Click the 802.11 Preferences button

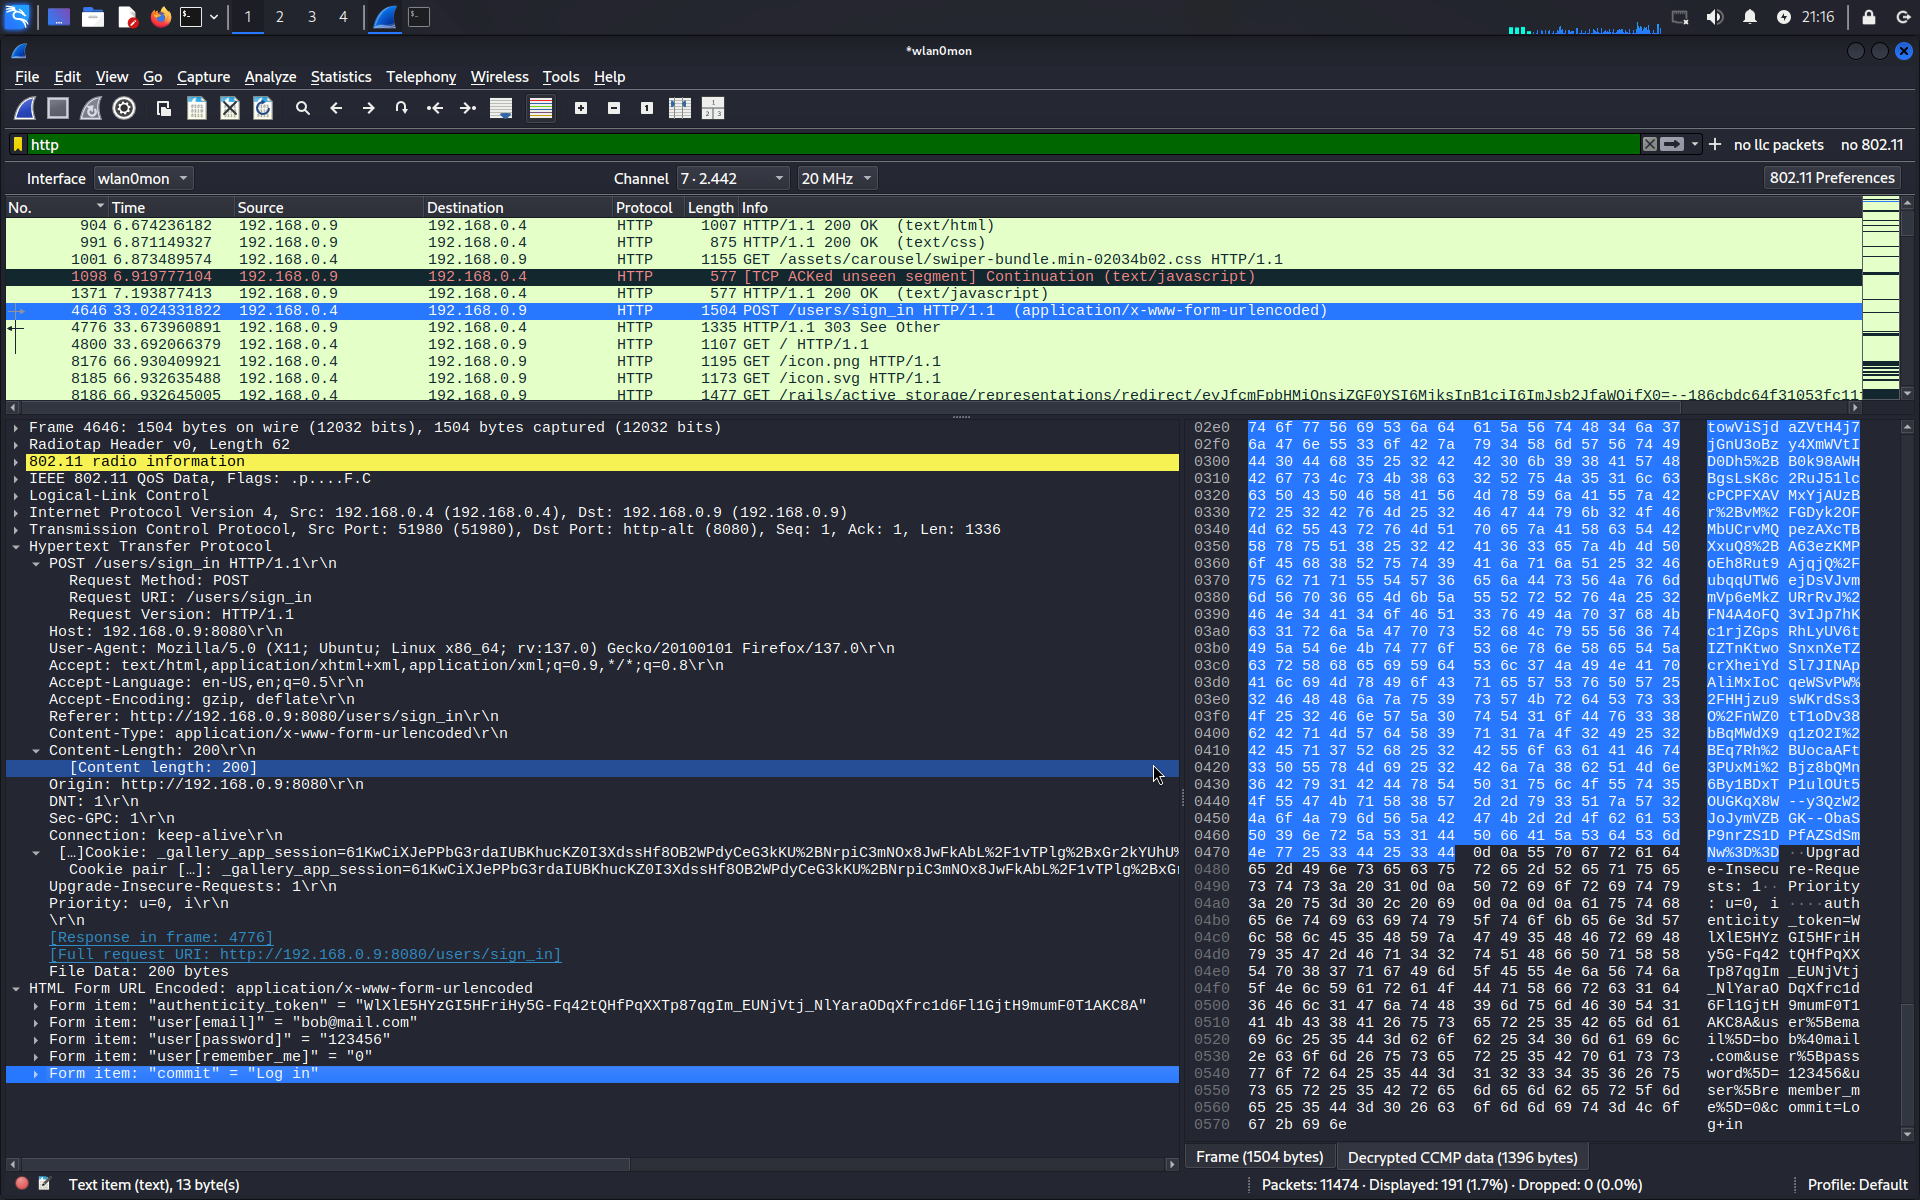1831,178
